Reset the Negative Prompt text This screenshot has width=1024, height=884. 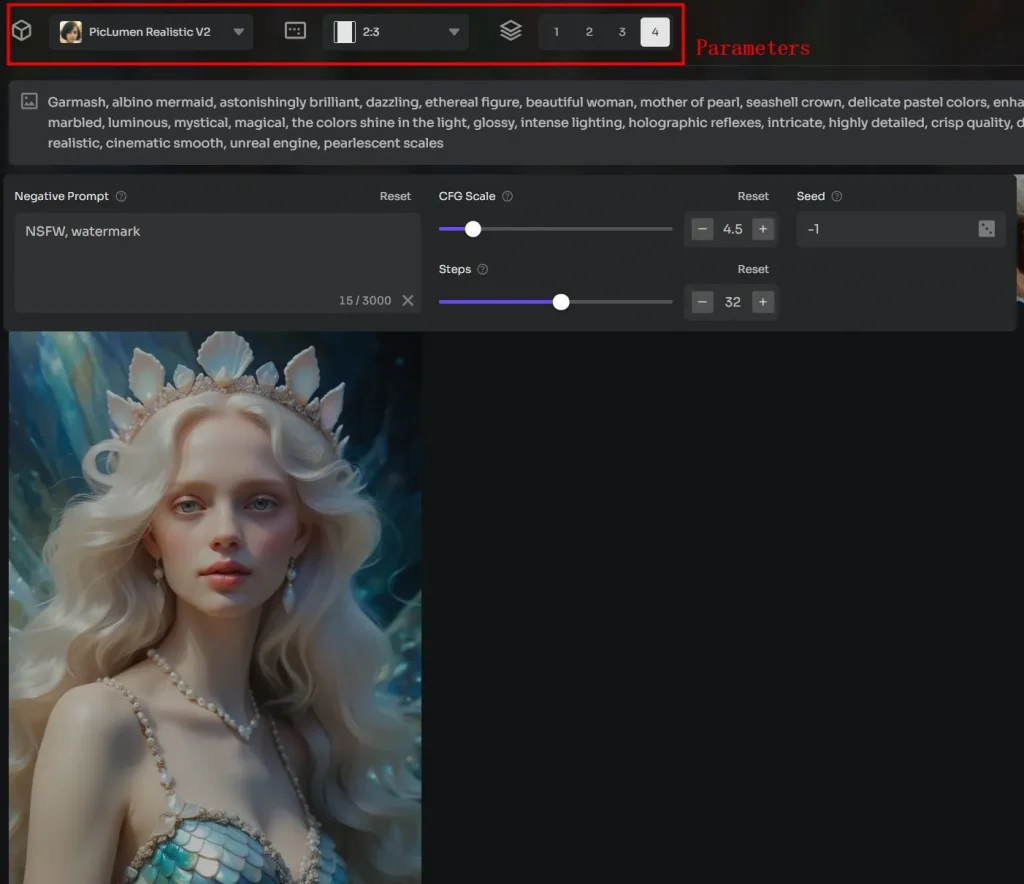pyautogui.click(x=395, y=197)
